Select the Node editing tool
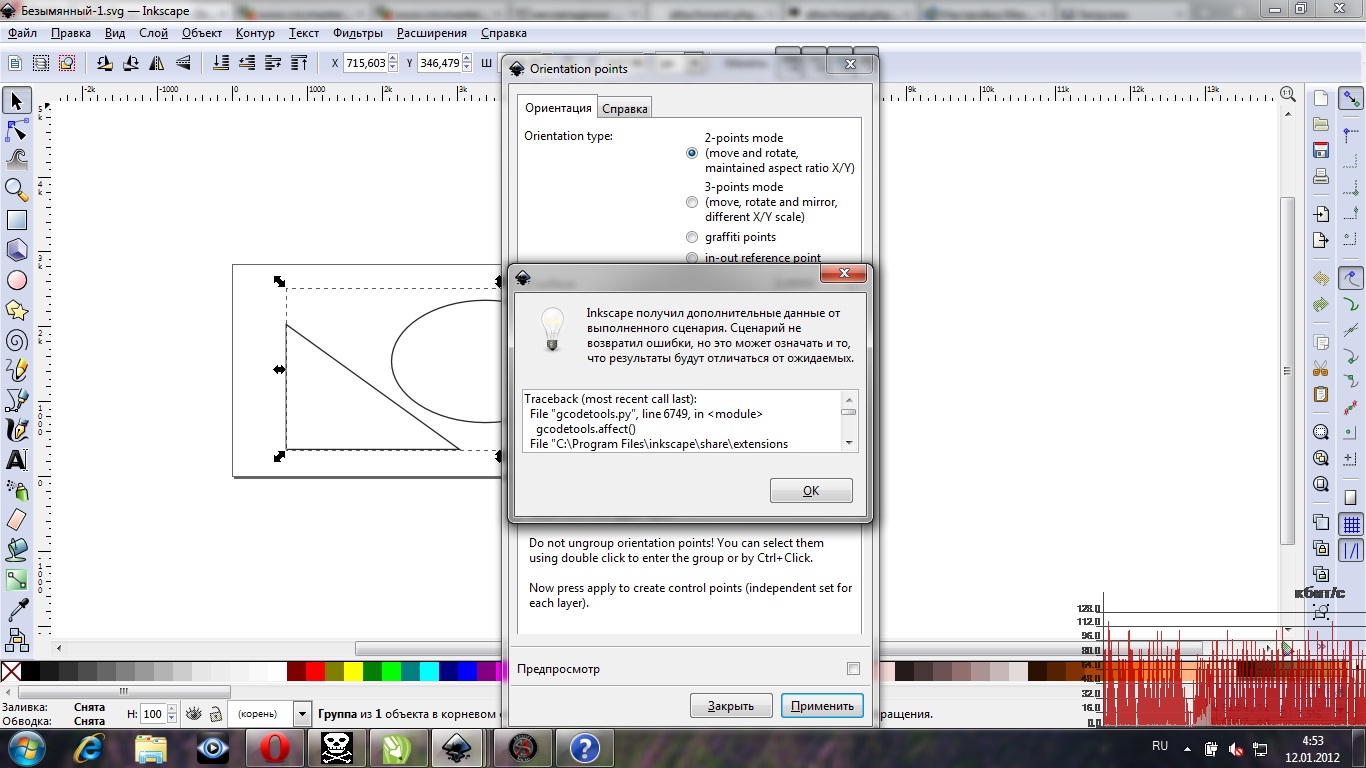 click(x=17, y=130)
